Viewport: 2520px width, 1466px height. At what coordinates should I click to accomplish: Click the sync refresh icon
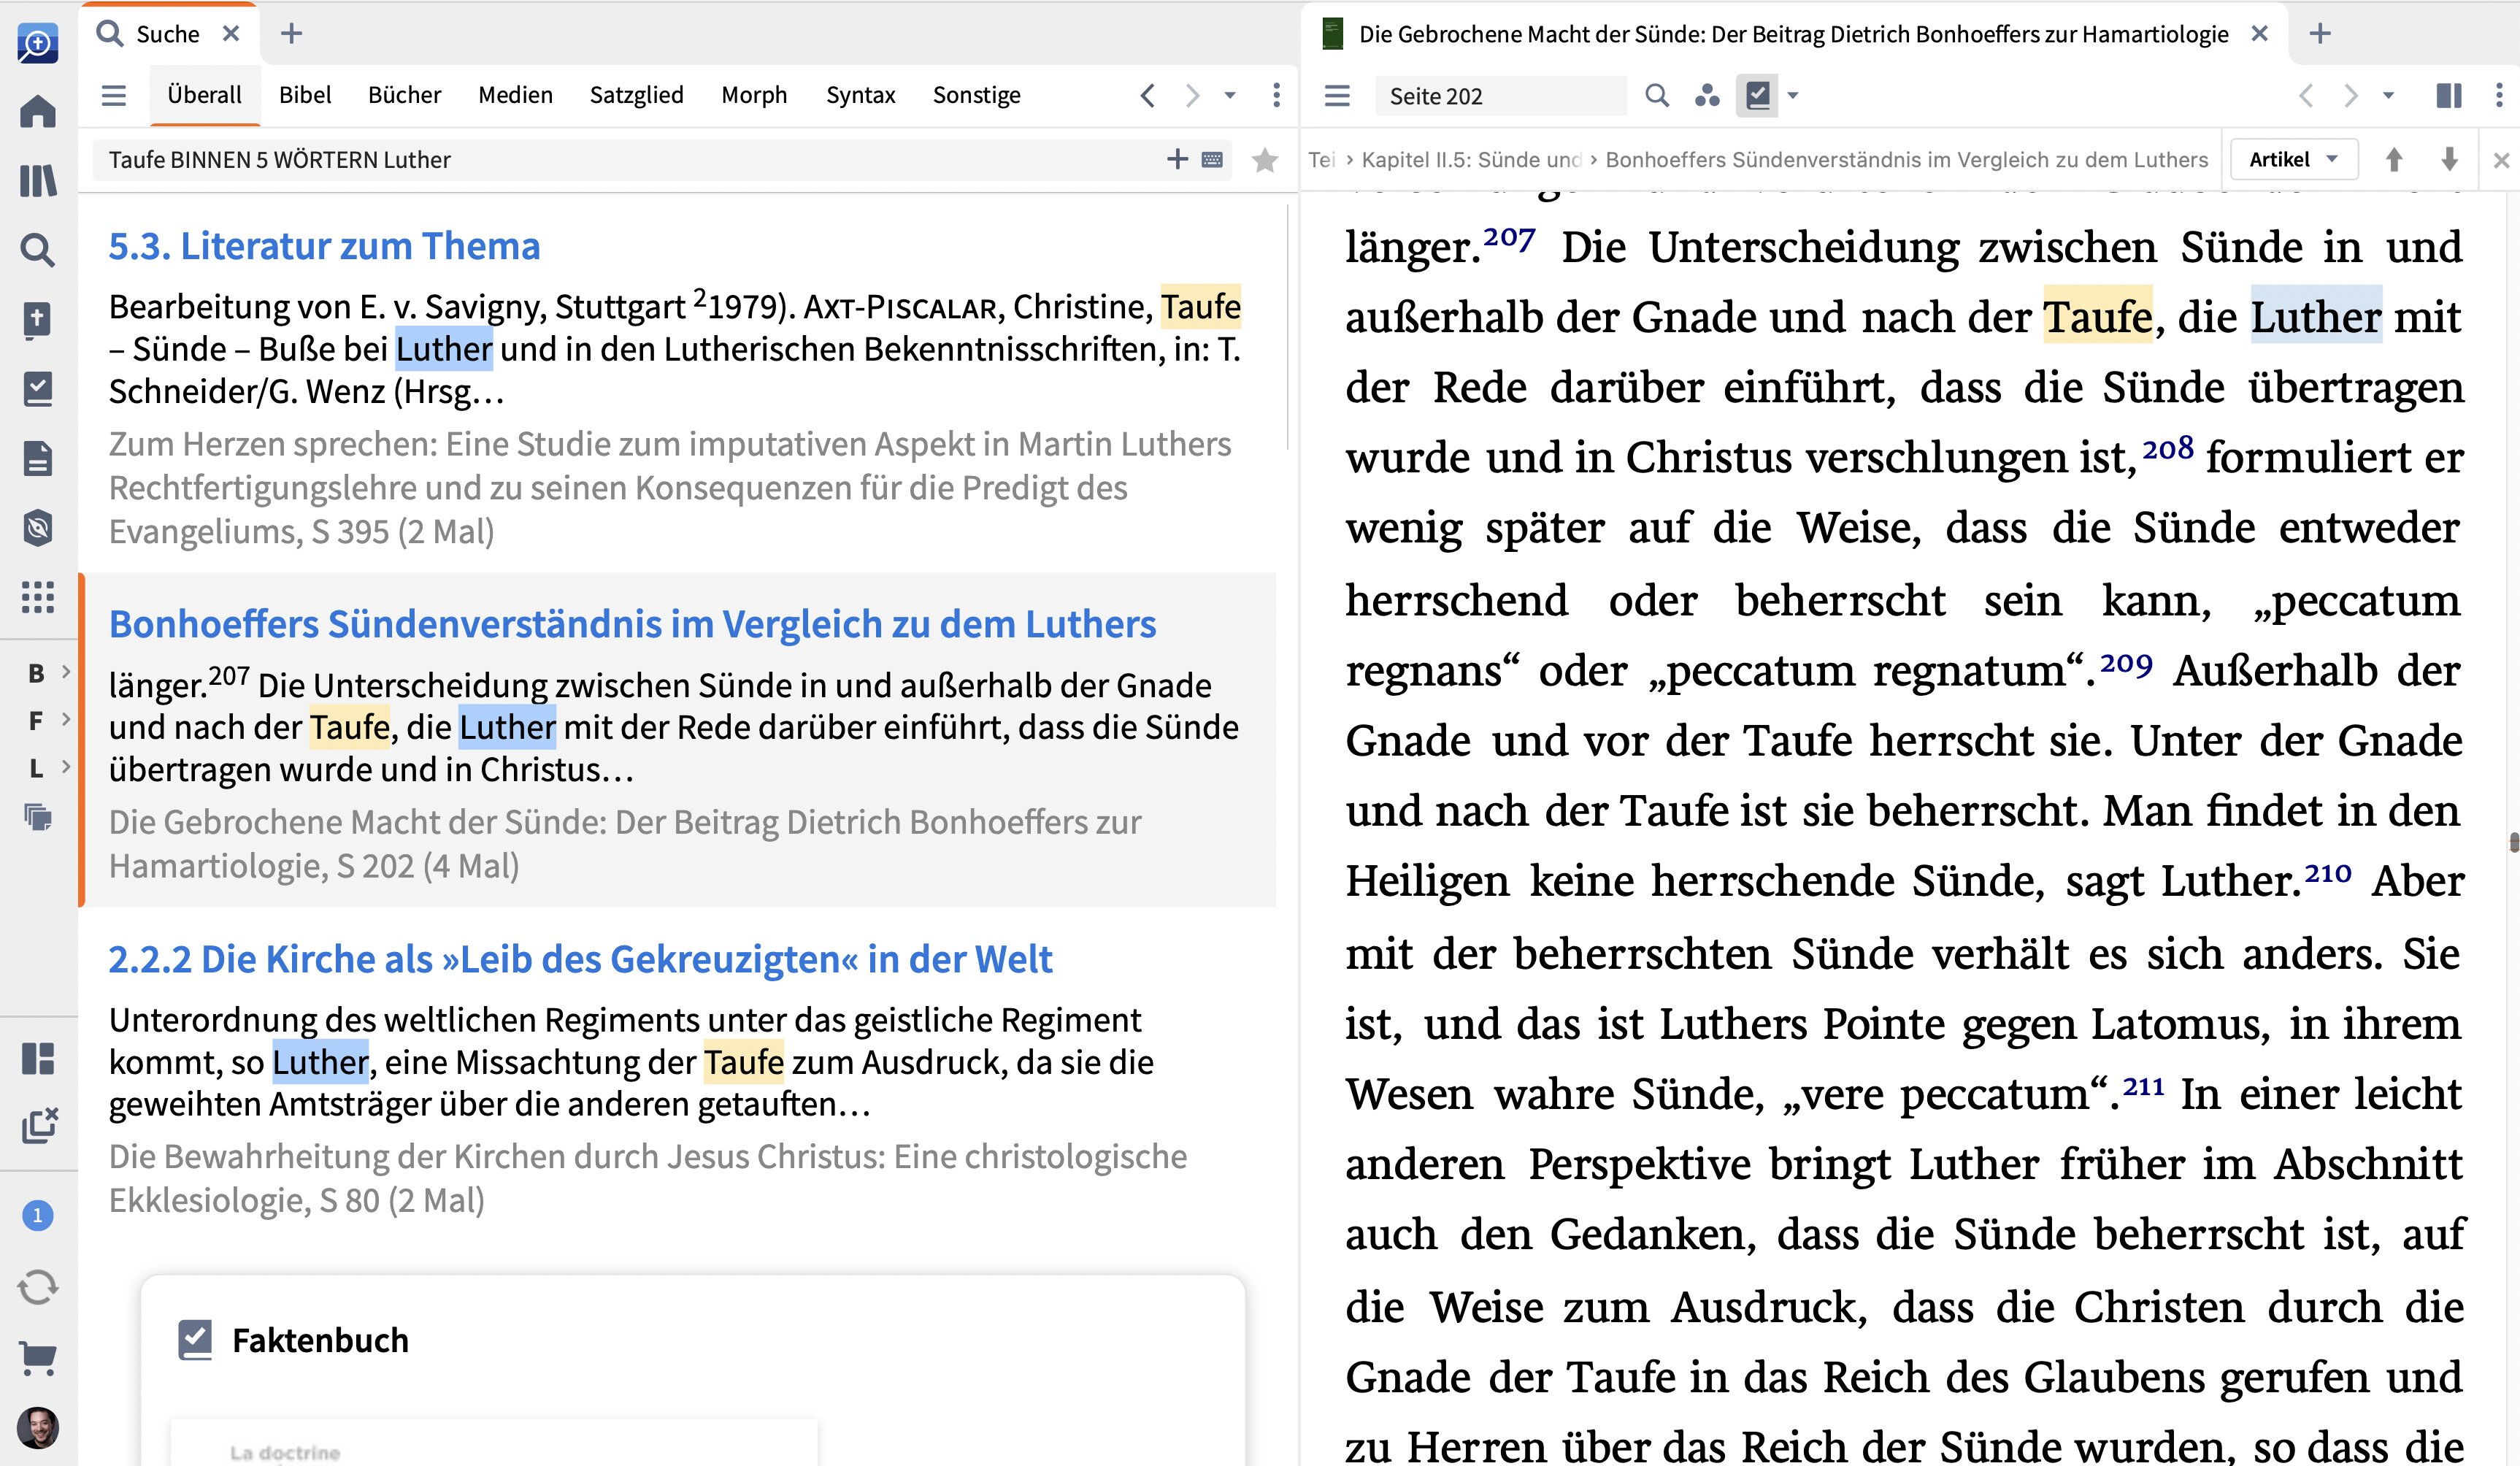tap(38, 1287)
